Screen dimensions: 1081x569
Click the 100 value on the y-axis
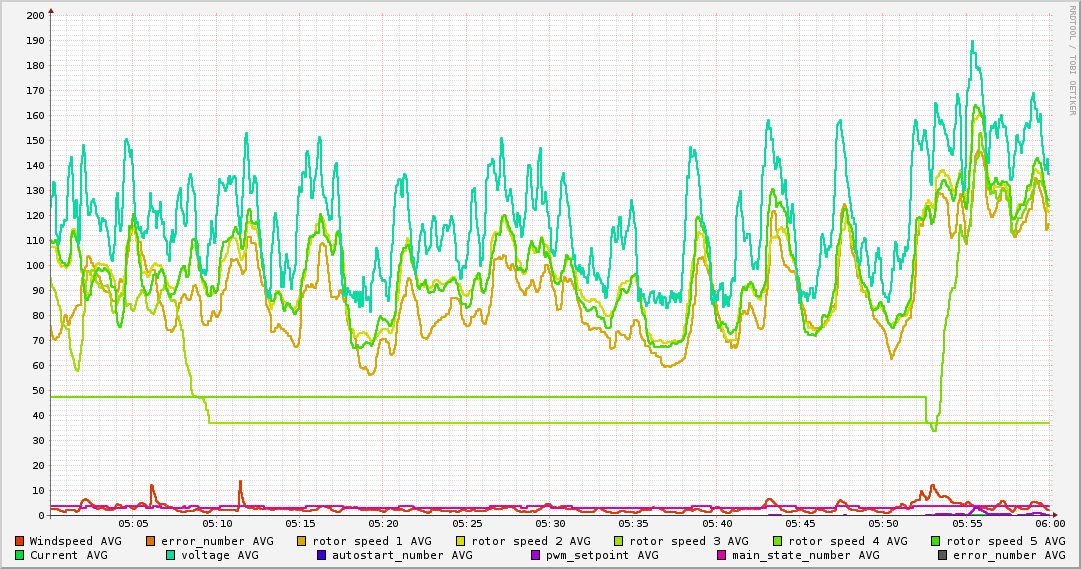(x=34, y=266)
